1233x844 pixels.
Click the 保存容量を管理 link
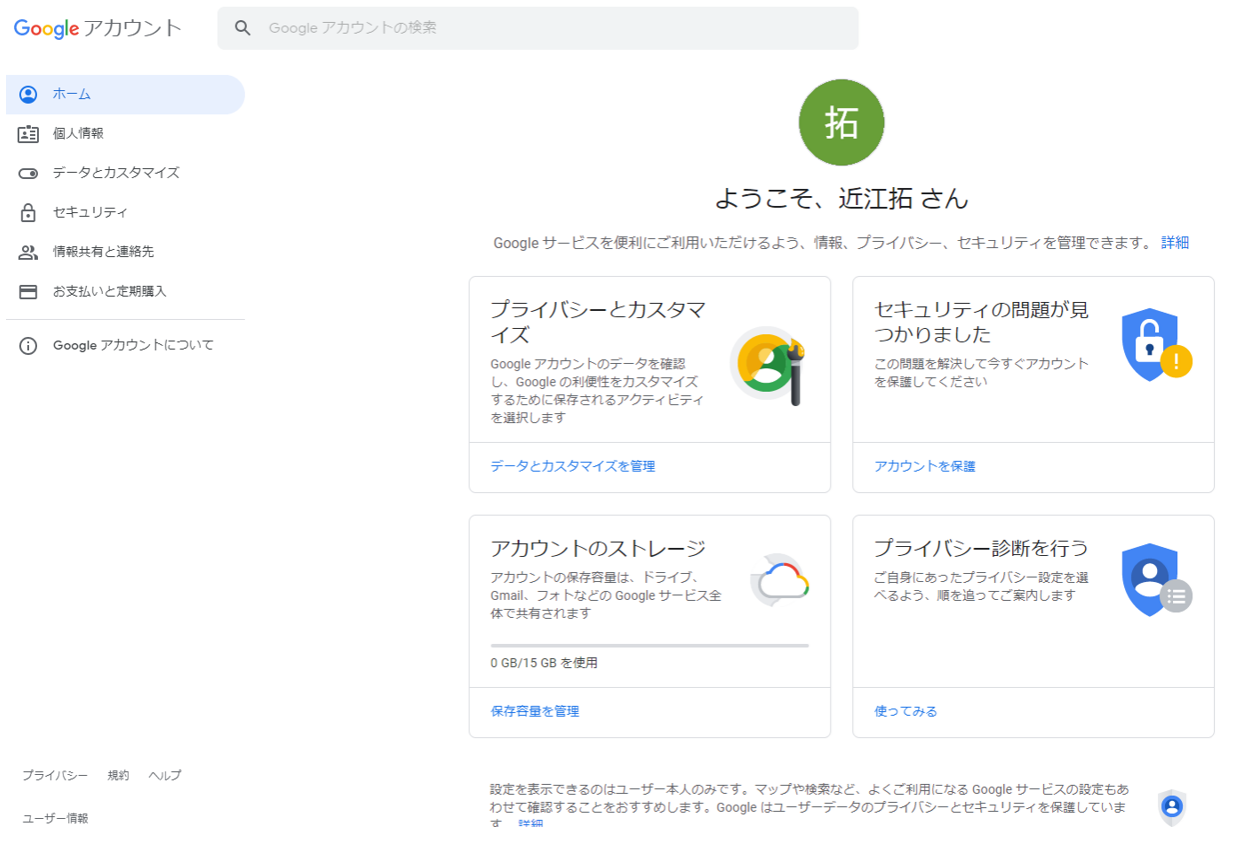535,711
